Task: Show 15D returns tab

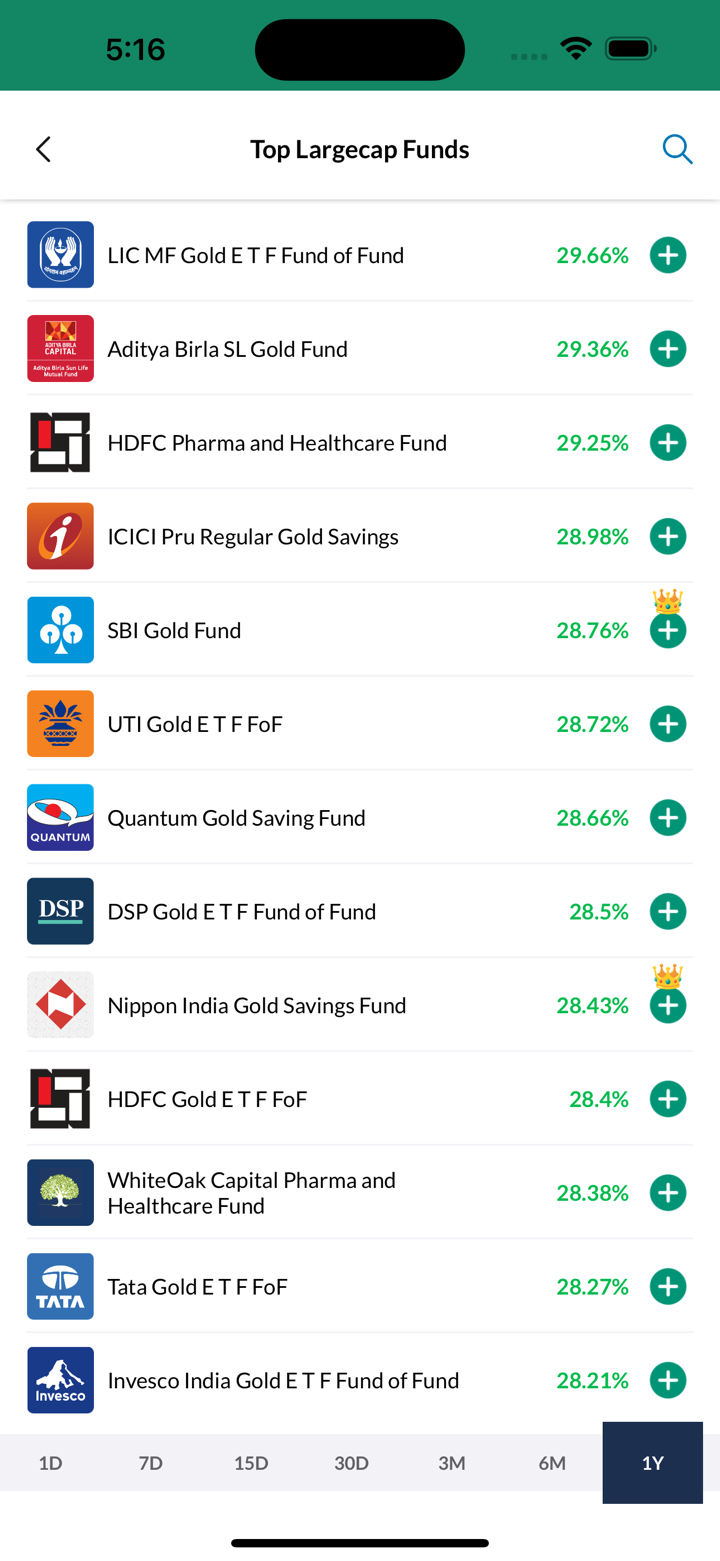Action: [251, 1463]
